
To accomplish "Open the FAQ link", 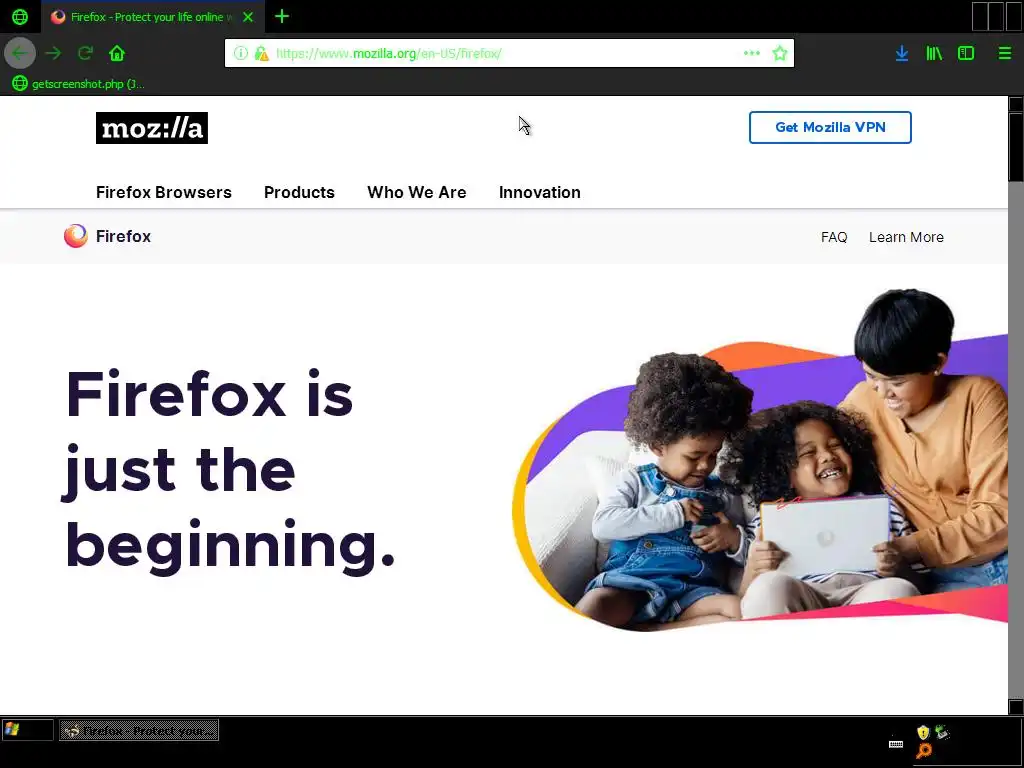I will (x=834, y=237).
